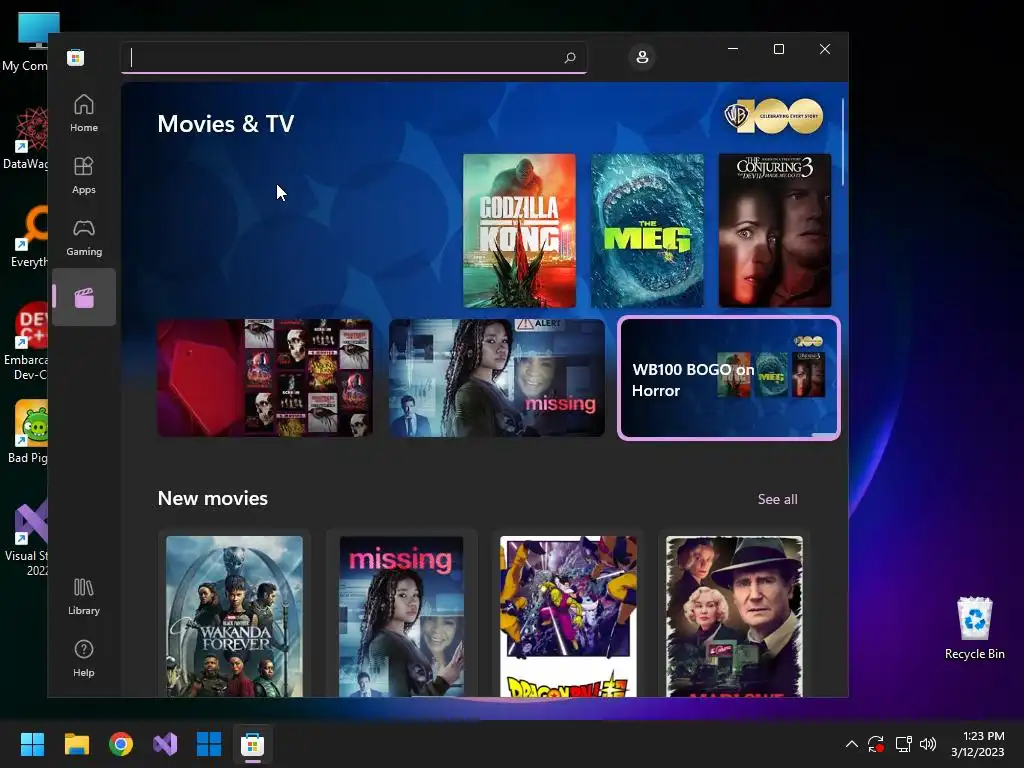Click the Store page vertical scrollbar
The width and height of the screenshot is (1024, 768).
[843, 142]
